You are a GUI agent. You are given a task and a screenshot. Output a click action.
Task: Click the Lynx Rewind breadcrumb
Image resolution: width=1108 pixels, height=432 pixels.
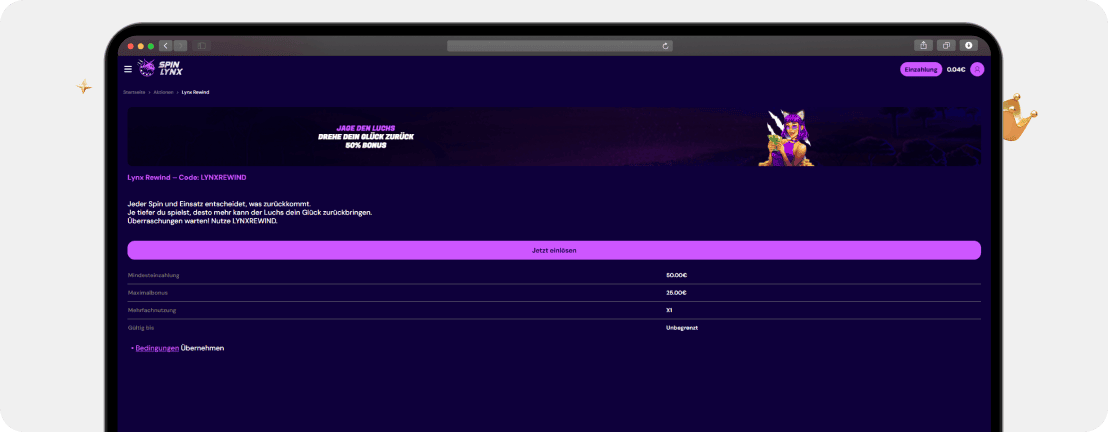pos(195,93)
